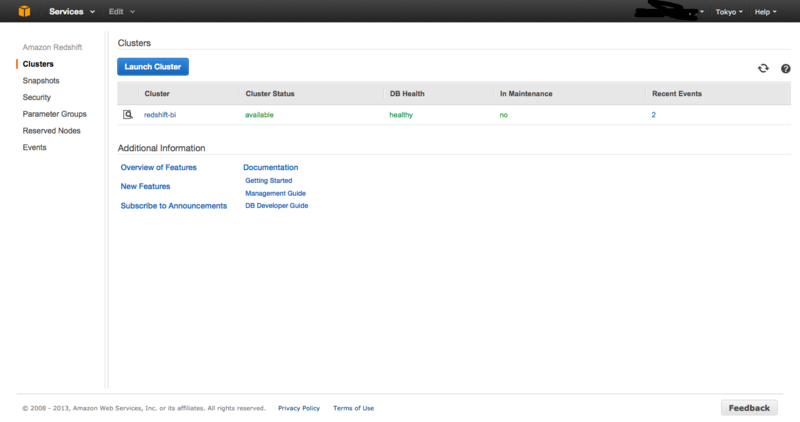The image size is (800, 422).
Task: Open the Getting Started guide
Action: click(x=268, y=181)
